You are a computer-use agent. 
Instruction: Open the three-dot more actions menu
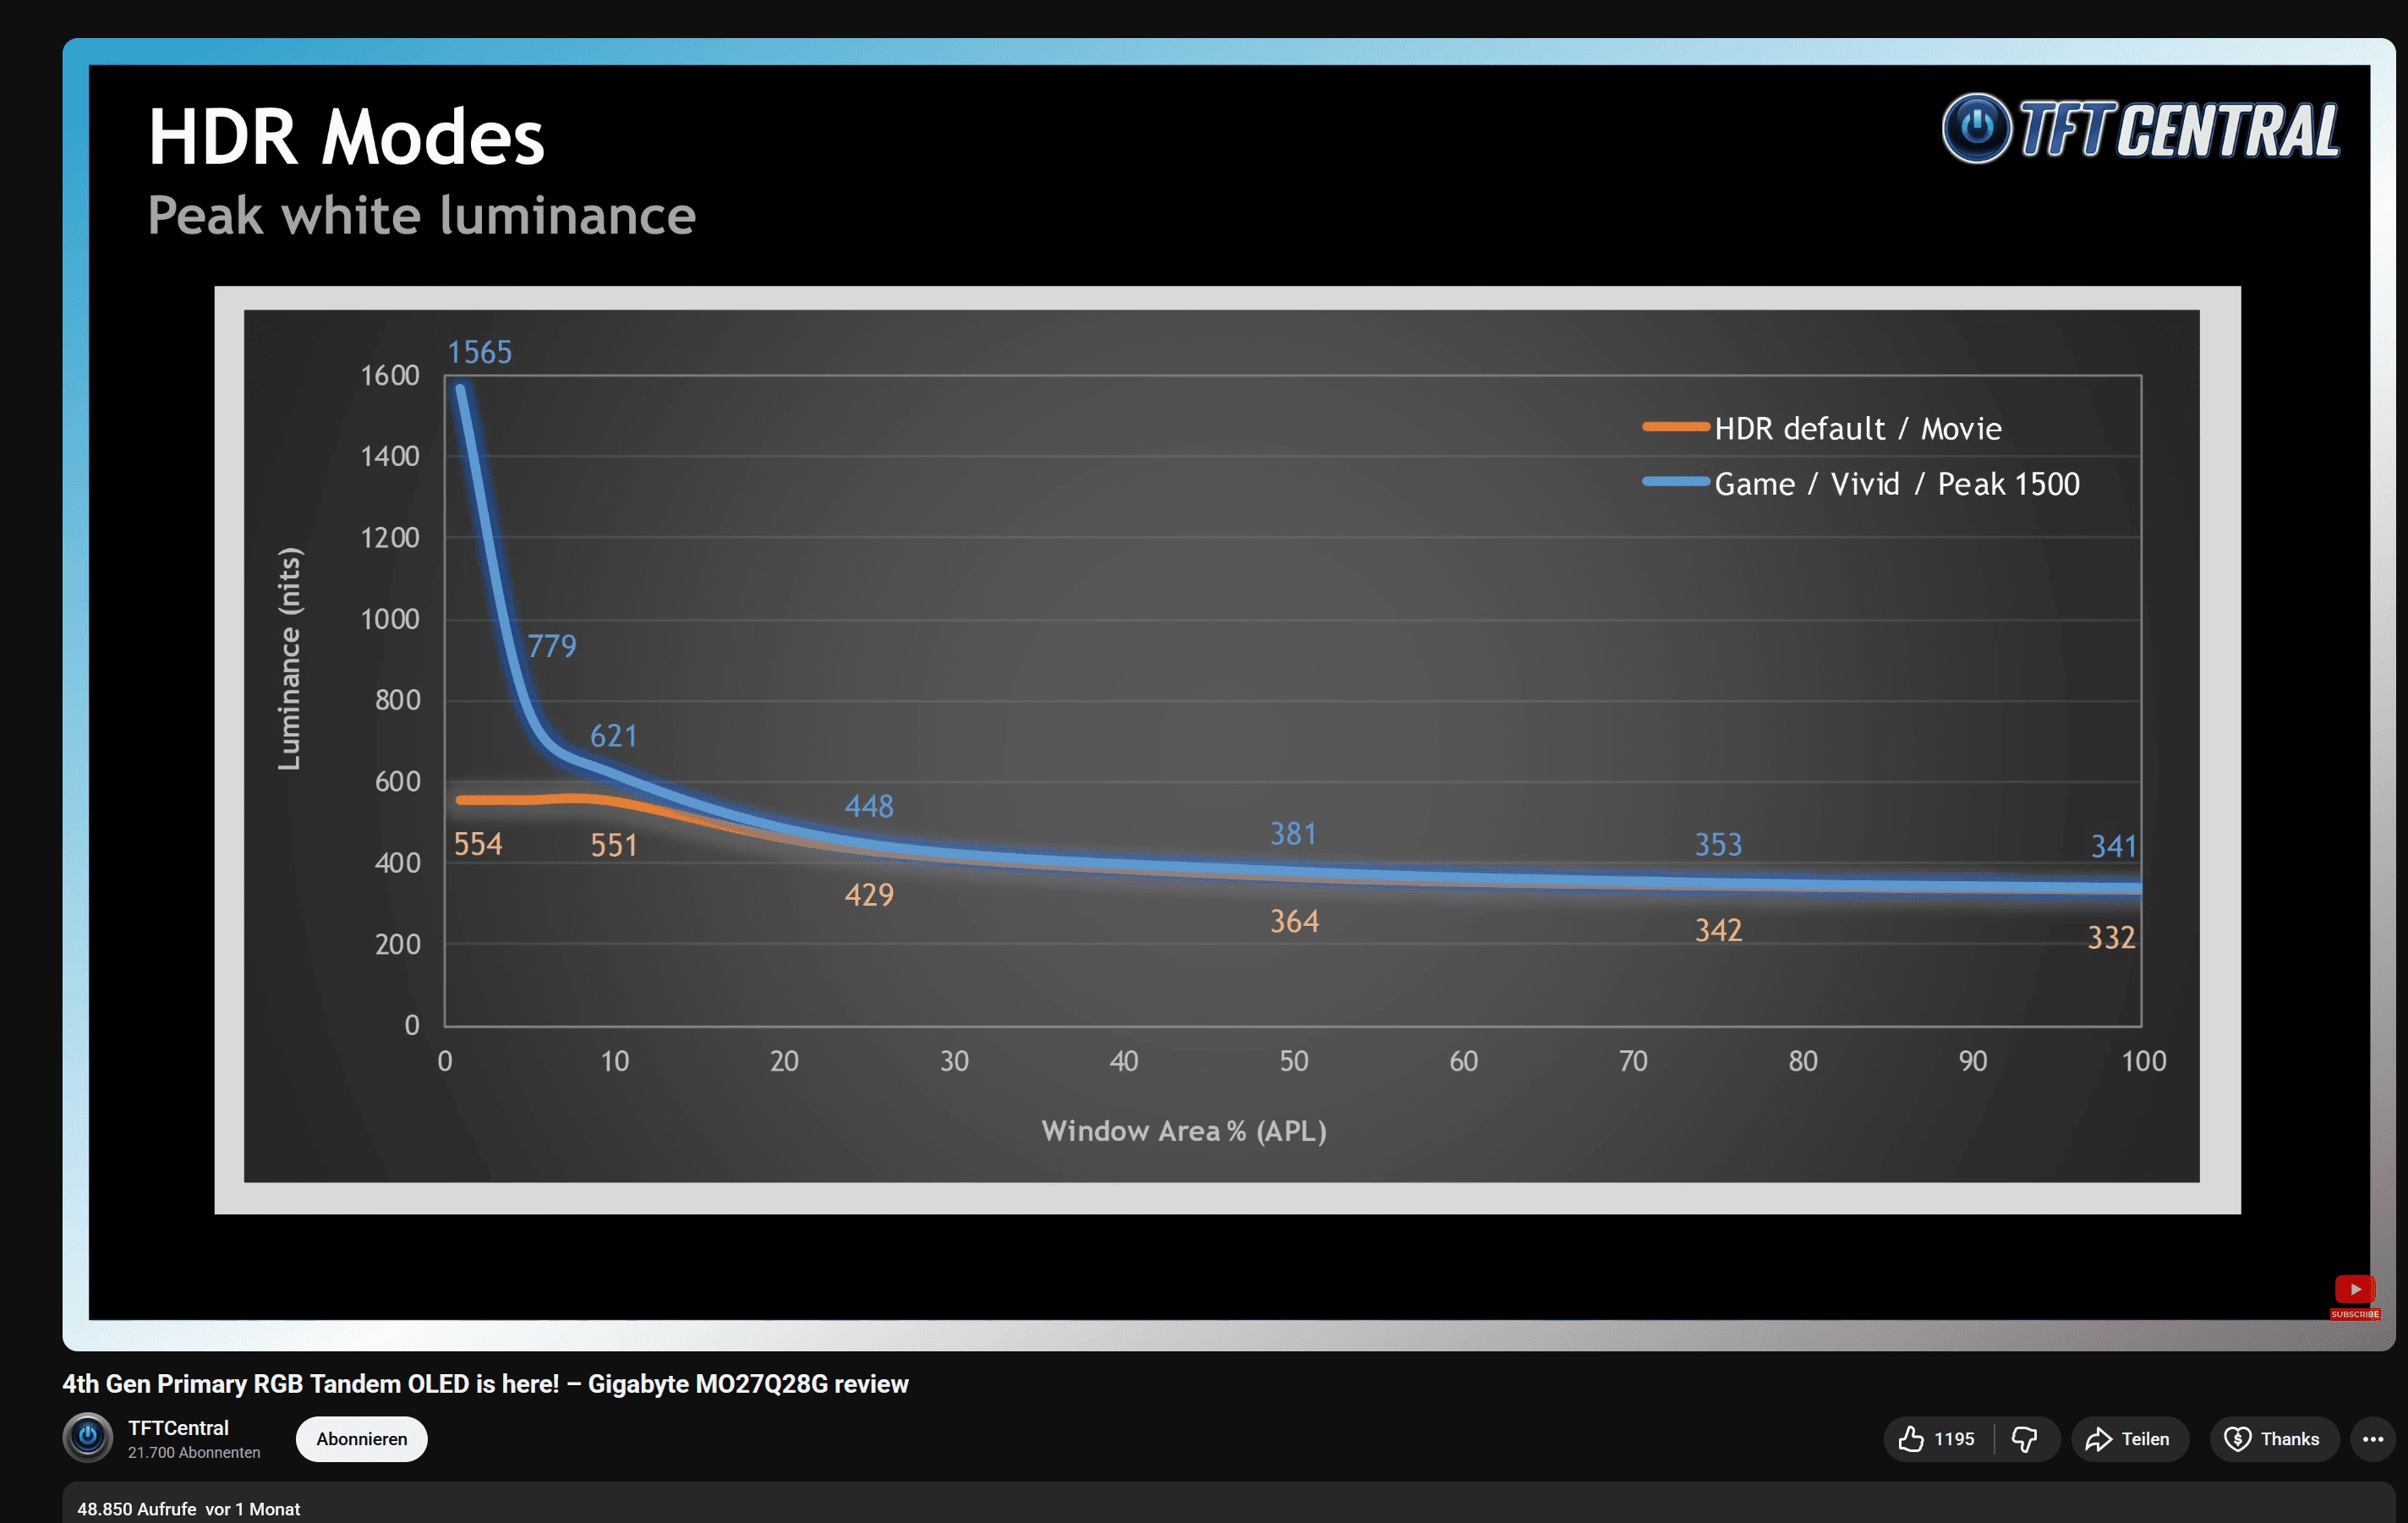pyautogui.click(x=2372, y=1438)
